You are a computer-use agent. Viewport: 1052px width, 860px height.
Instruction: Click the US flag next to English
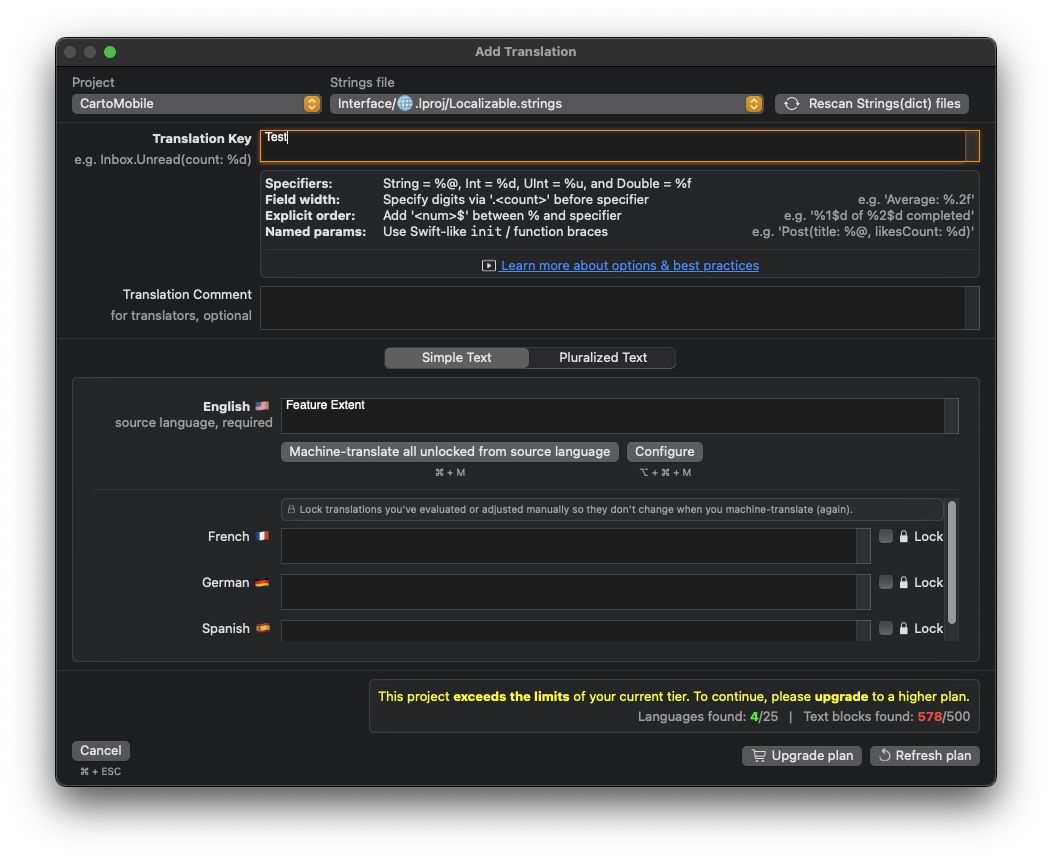(x=262, y=406)
